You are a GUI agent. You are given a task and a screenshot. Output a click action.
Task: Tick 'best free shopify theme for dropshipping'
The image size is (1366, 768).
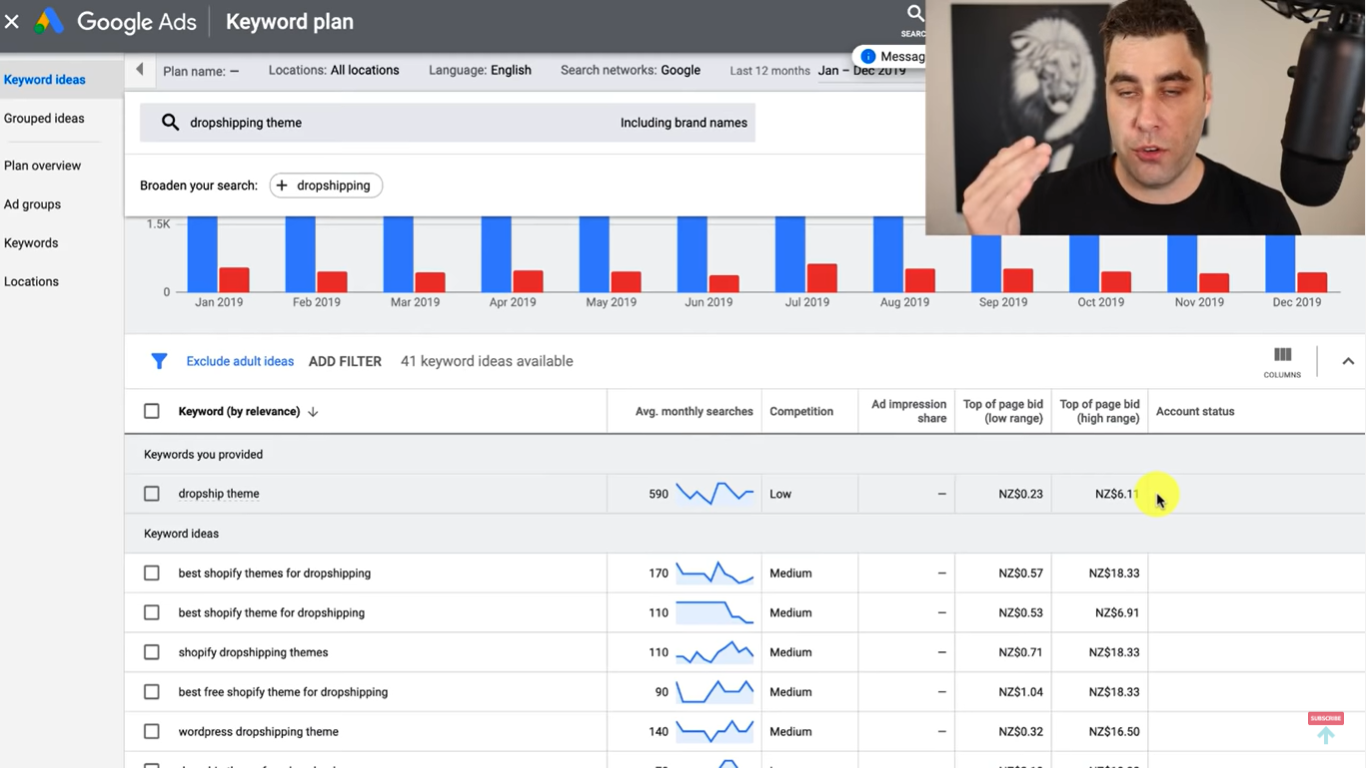(152, 691)
